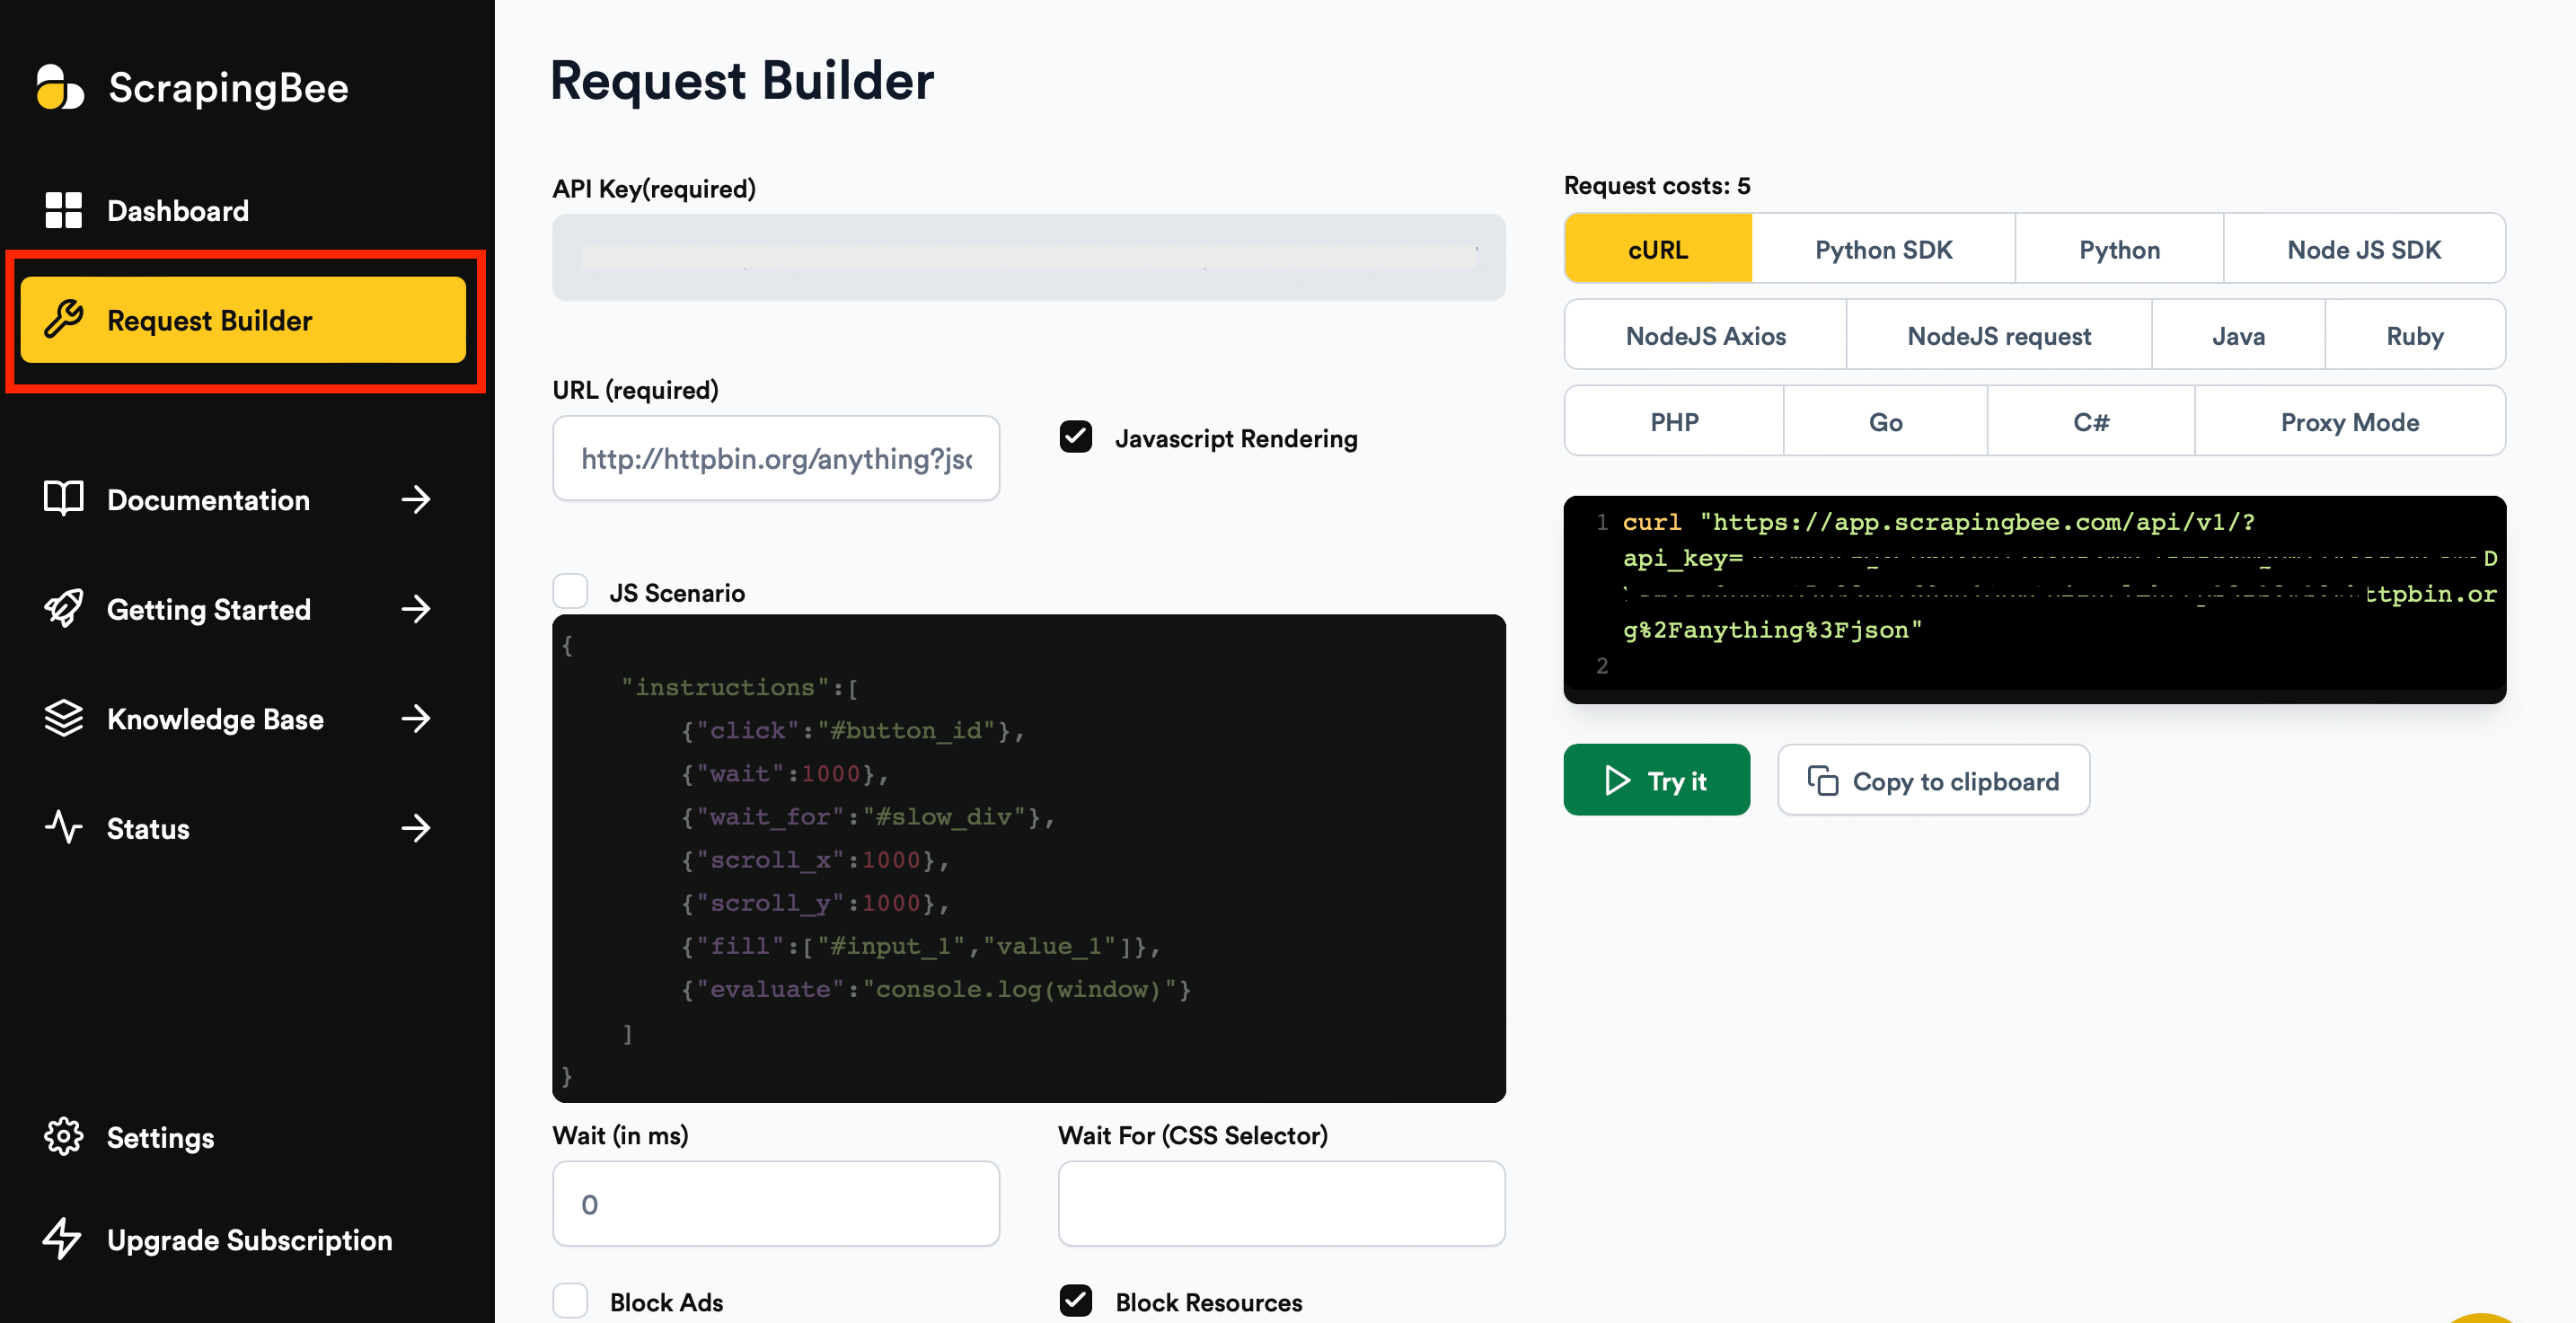Expand Getting Started with its arrow
Image resolution: width=2576 pixels, height=1323 pixels.
416,609
